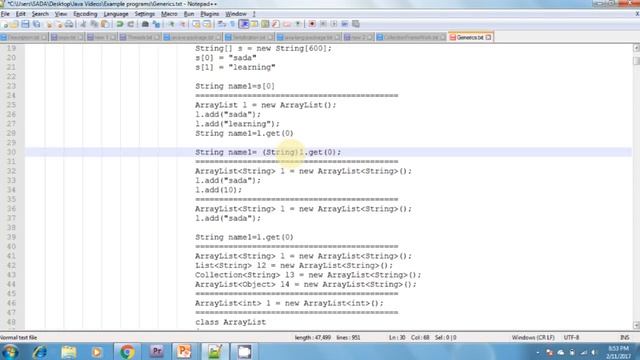The height and width of the screenshot is (360, 640).
Task: Open the Settings menu
Action: point(144,14)
